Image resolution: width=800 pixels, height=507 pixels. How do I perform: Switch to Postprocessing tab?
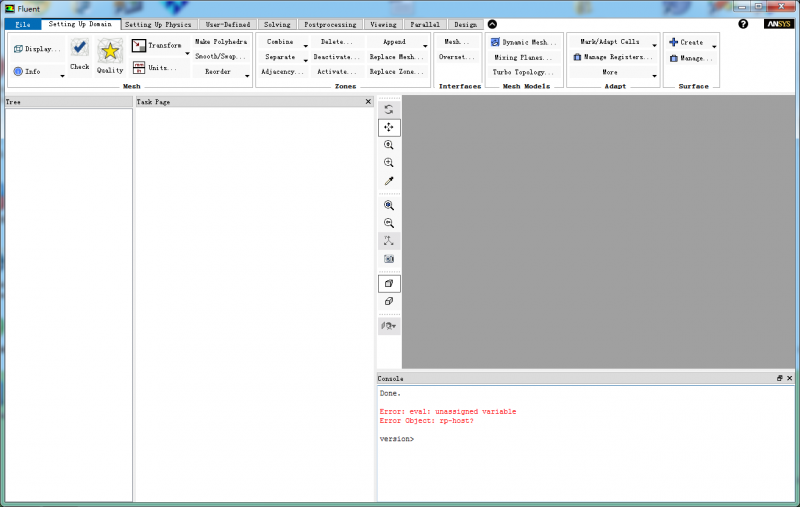click(x=330, y=24)
